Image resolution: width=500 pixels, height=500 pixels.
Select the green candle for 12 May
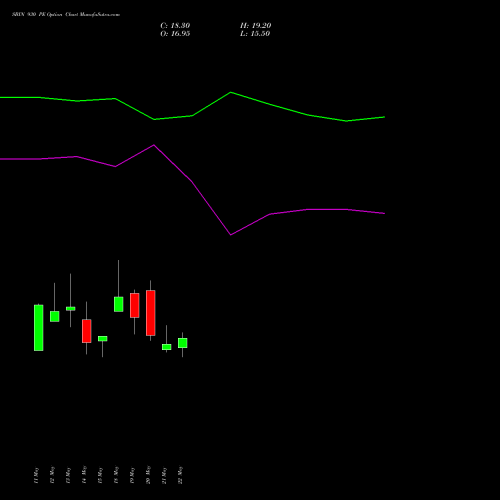tap(55, 316)
